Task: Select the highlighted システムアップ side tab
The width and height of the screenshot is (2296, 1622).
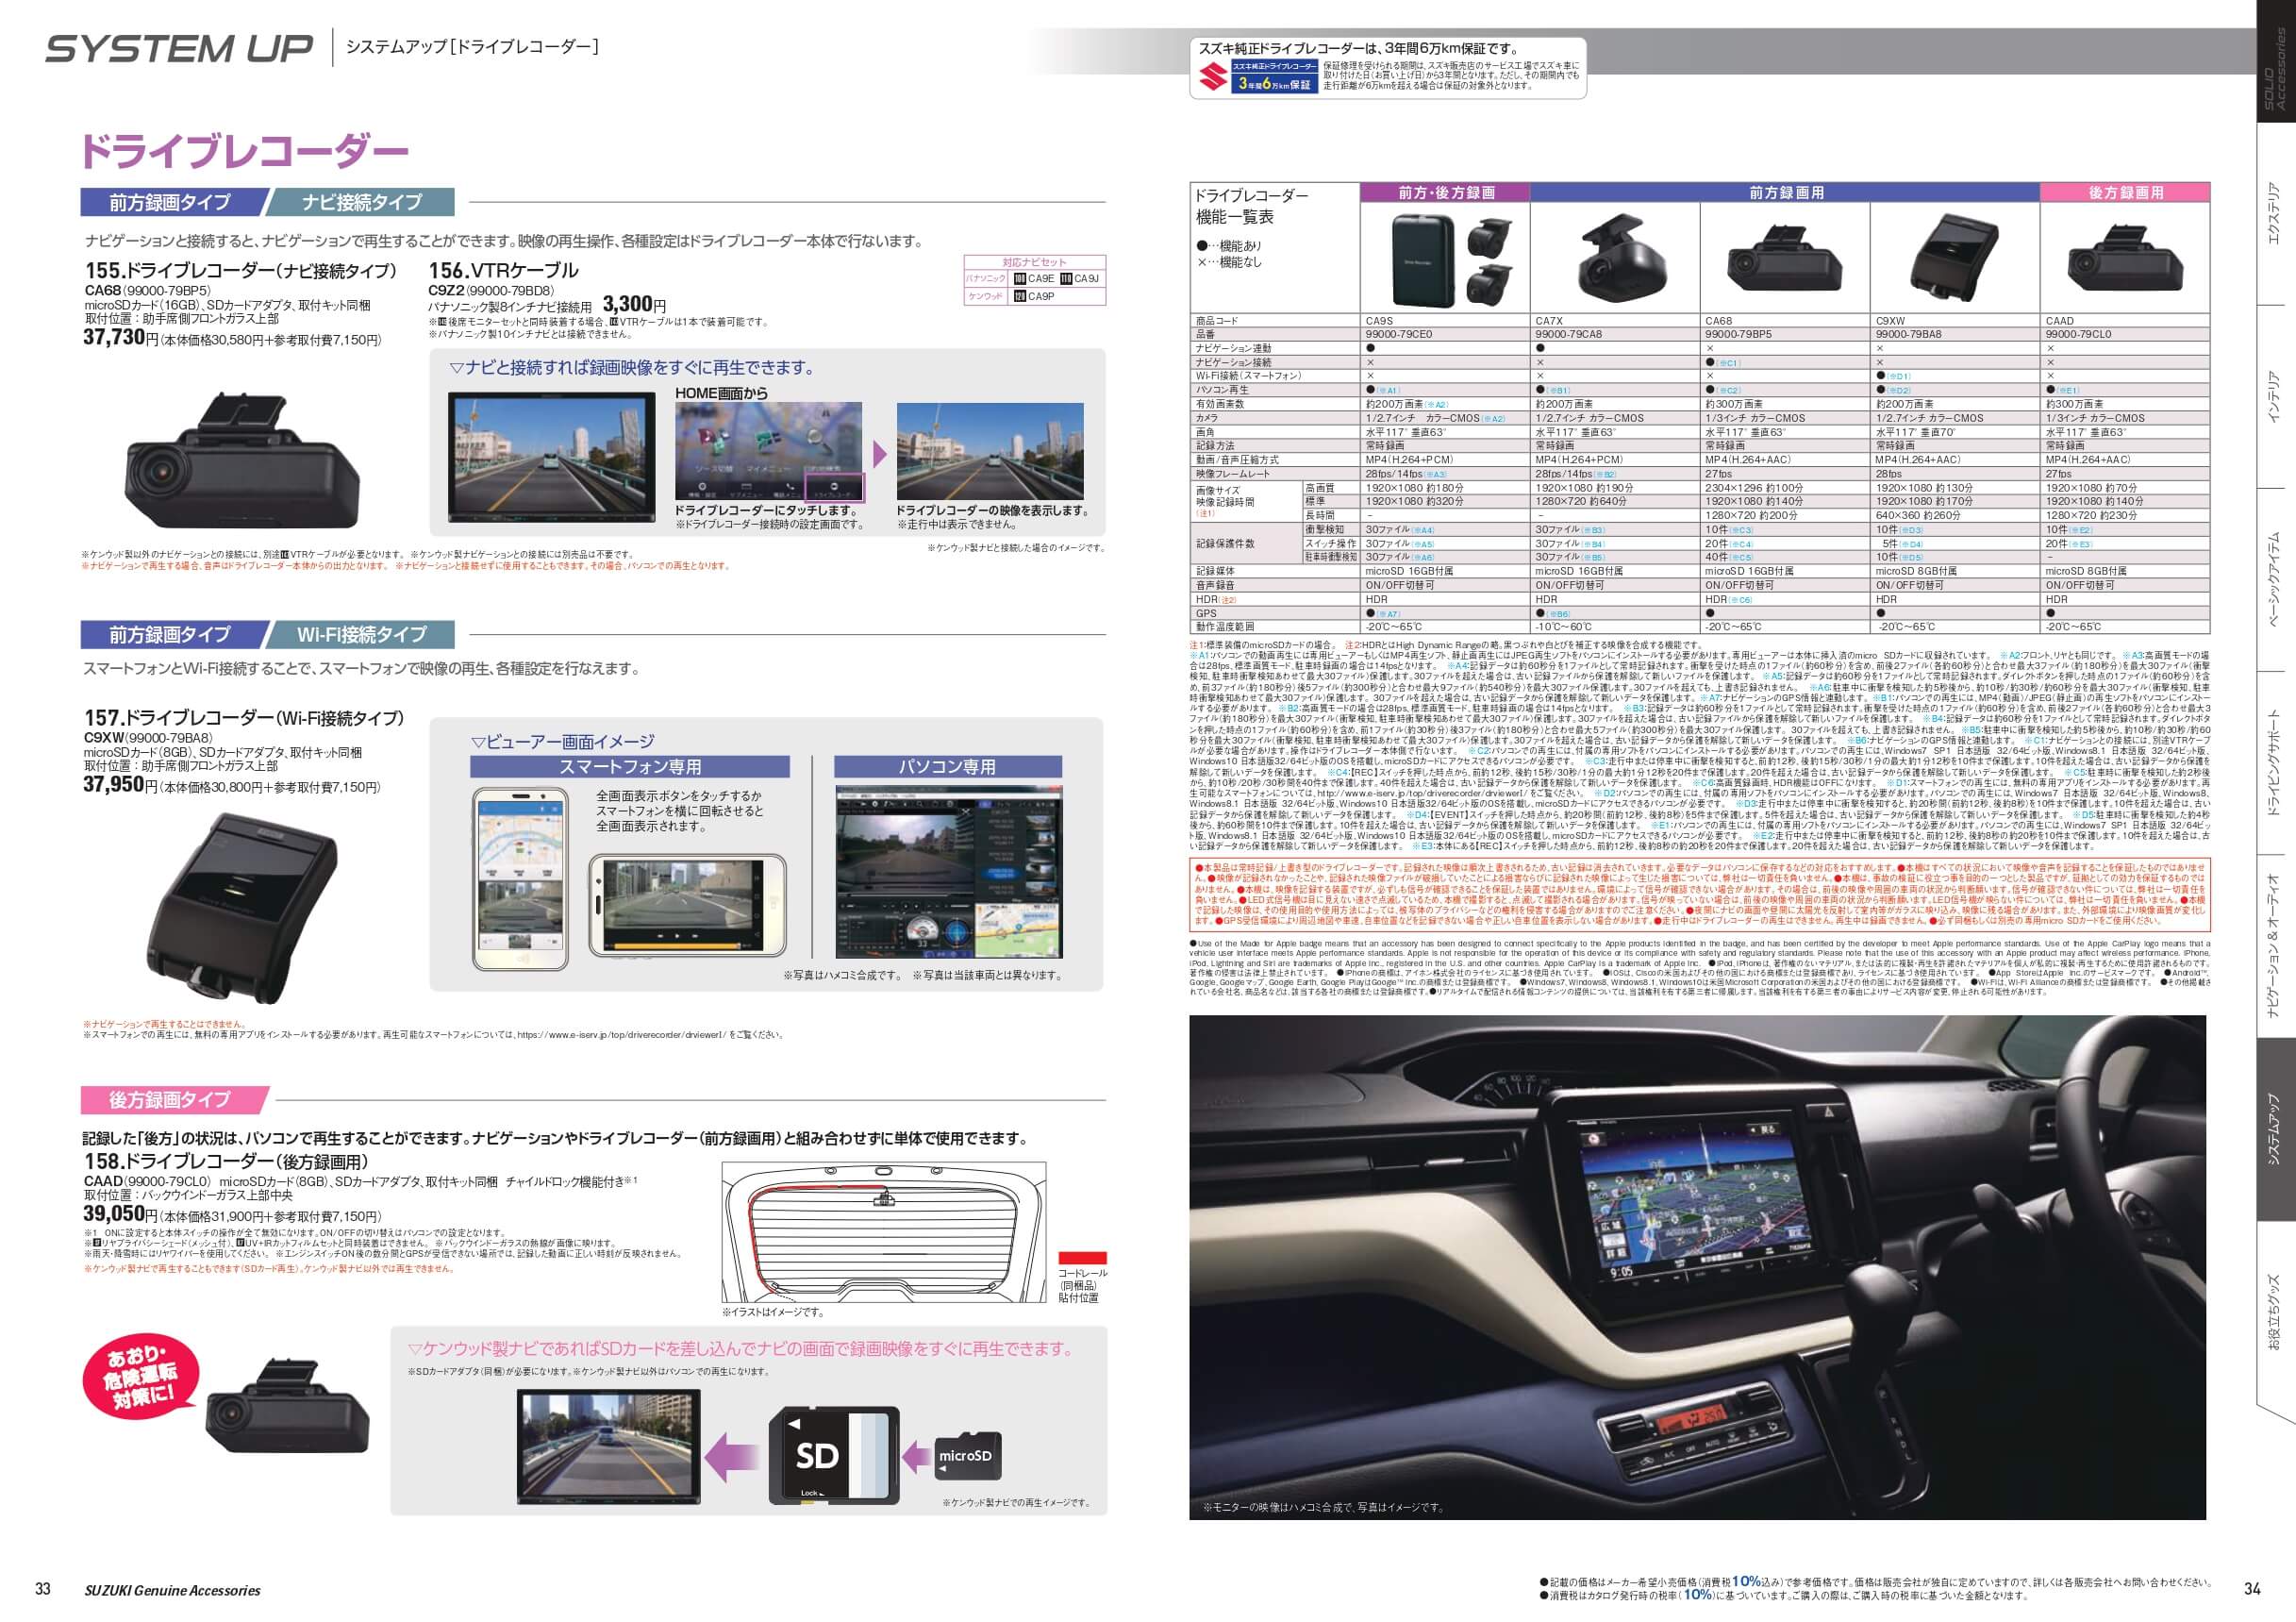Action: [2275, 1131]
